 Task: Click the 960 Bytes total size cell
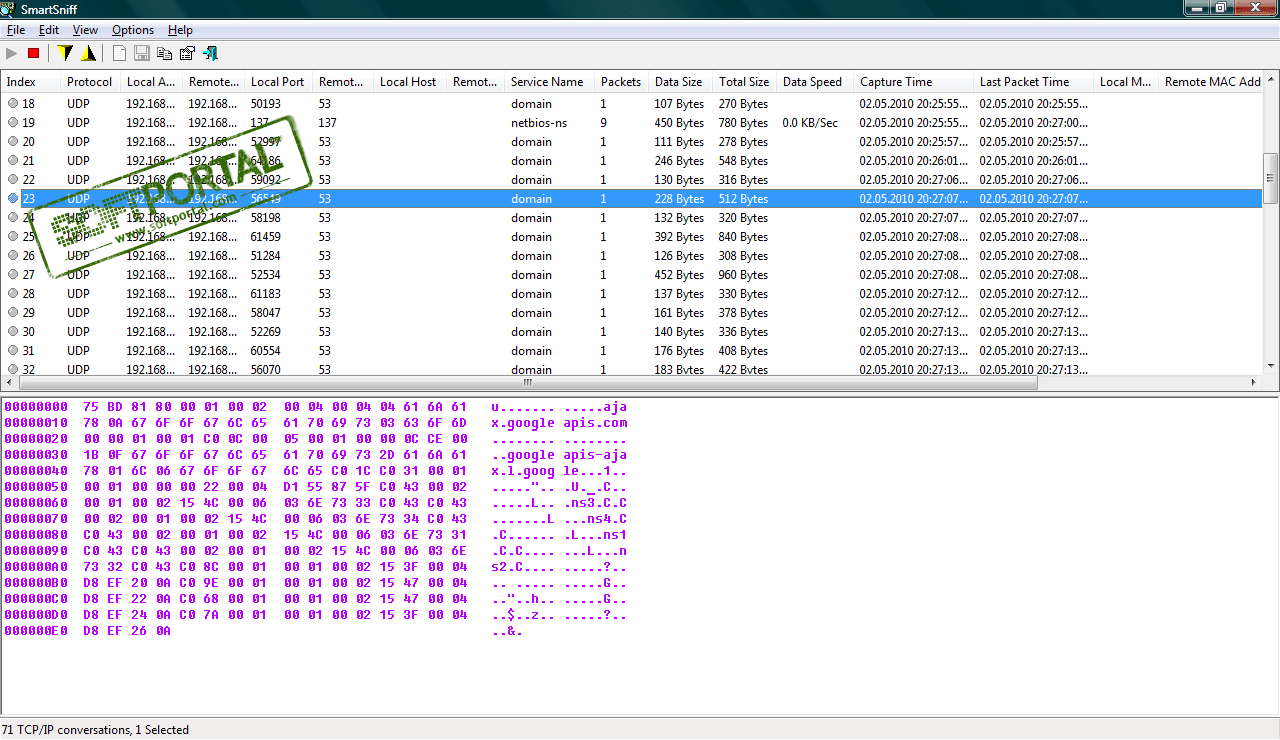[x=743, y=275]
